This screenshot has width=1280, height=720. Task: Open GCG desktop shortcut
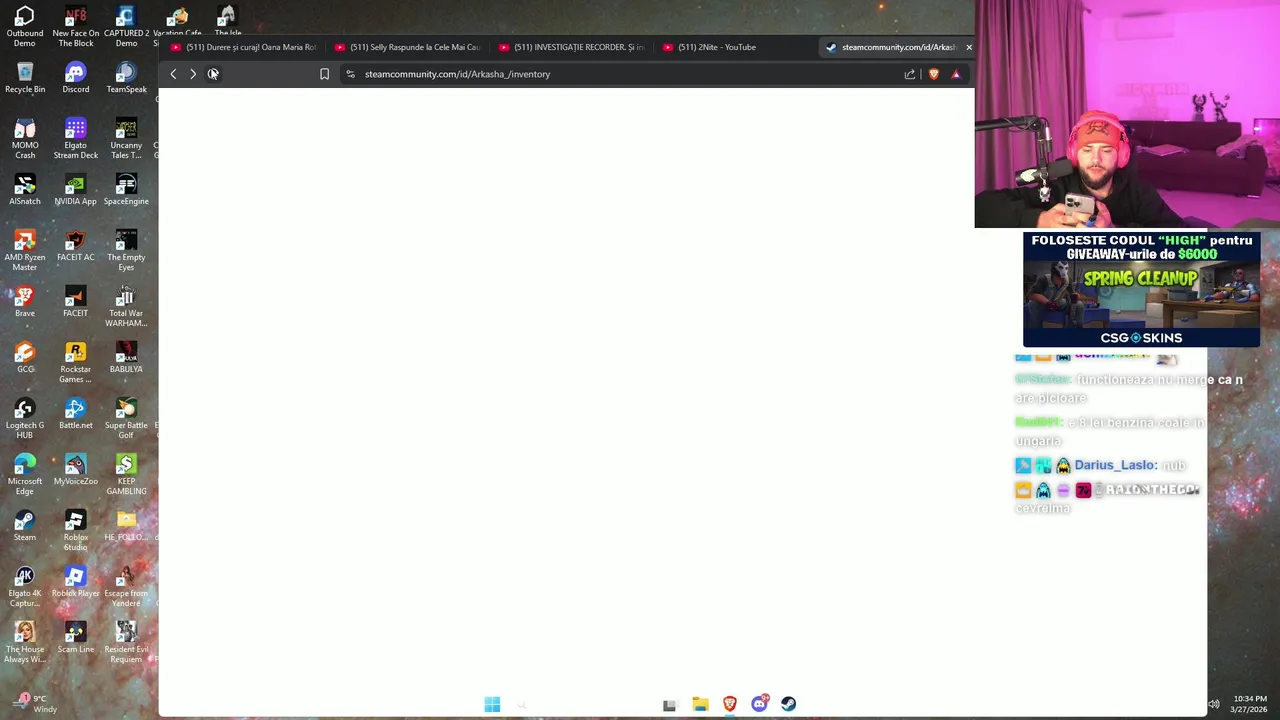(x=25, y=358)
